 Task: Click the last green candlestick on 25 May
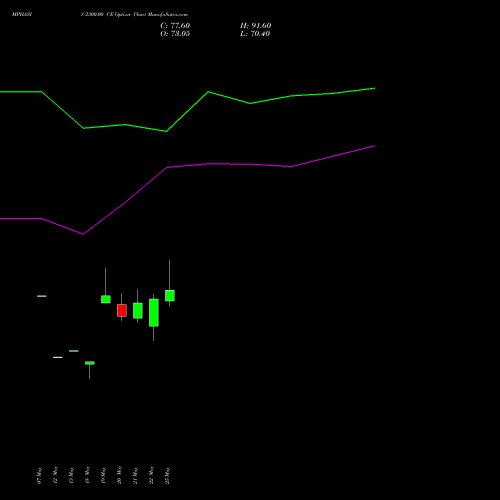(170, 296)
